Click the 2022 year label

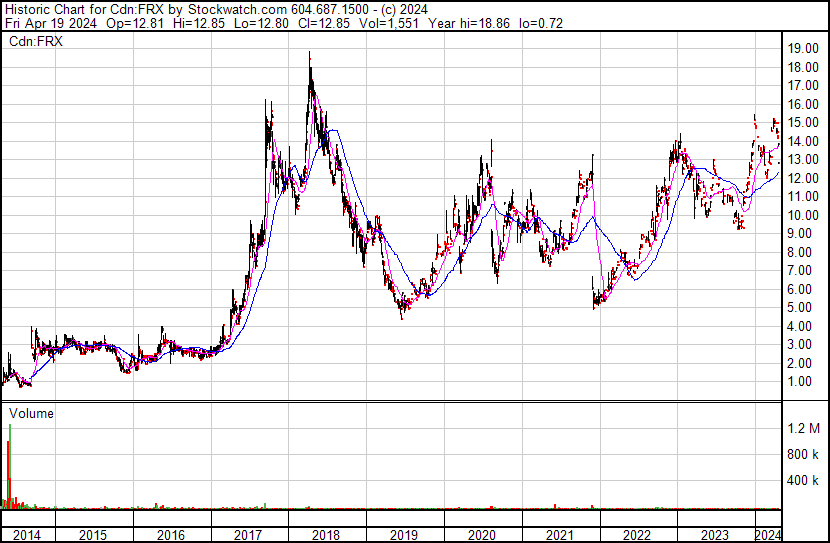point(637,535)
